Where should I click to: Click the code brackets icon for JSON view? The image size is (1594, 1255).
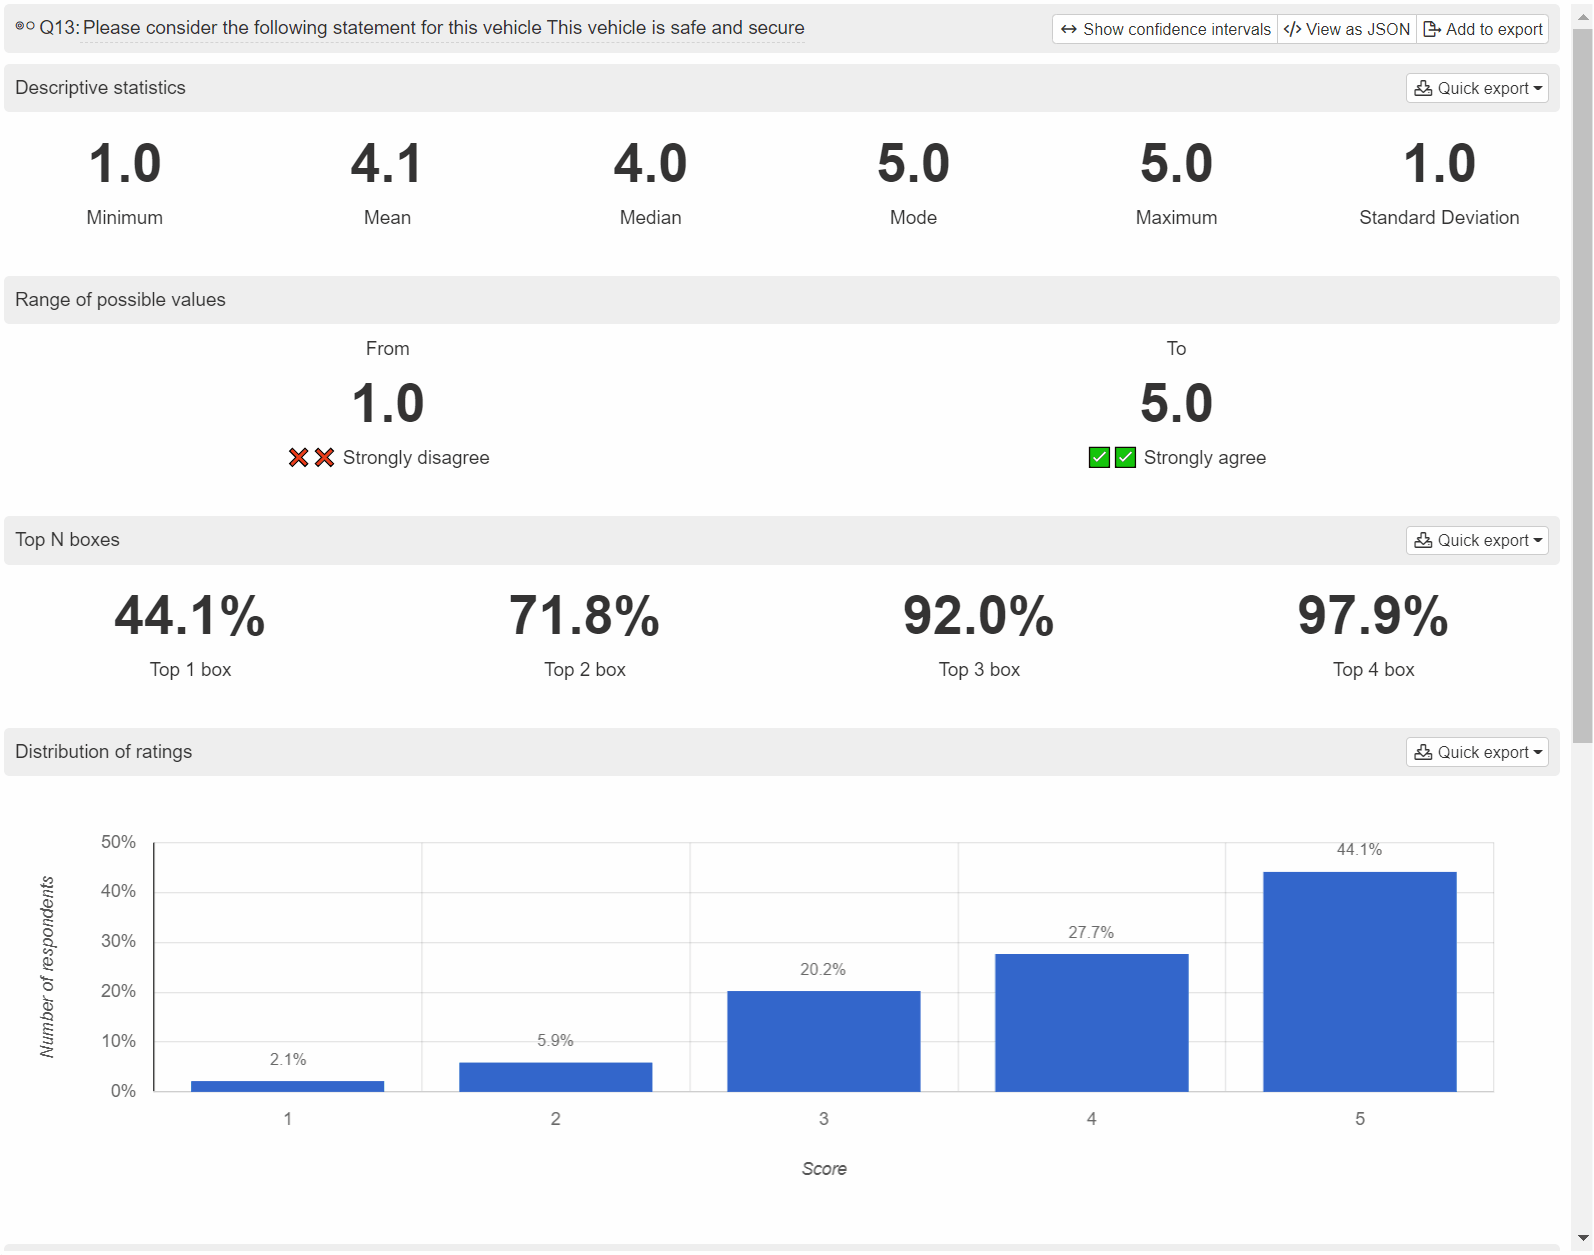pyautogui.click(x=1292, y=29)
